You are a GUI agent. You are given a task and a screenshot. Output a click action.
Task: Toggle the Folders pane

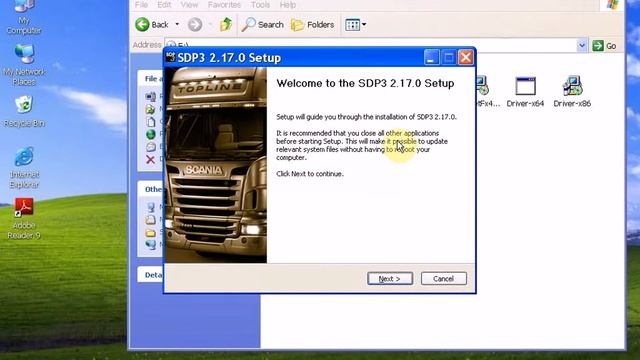(x=313, y=24)
